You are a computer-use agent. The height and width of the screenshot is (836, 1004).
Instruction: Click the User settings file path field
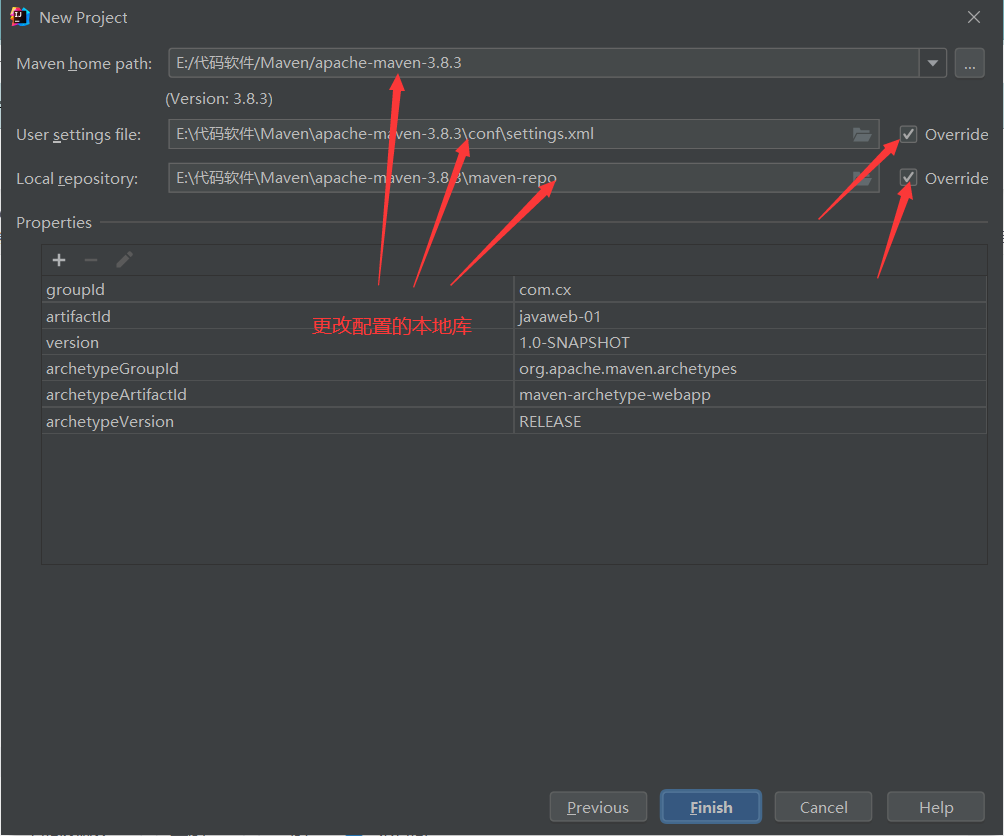pyautogui.click(x=523, y=134)
